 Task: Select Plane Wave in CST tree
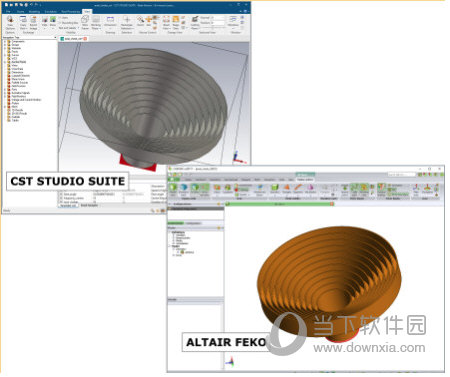pos(18,79)
